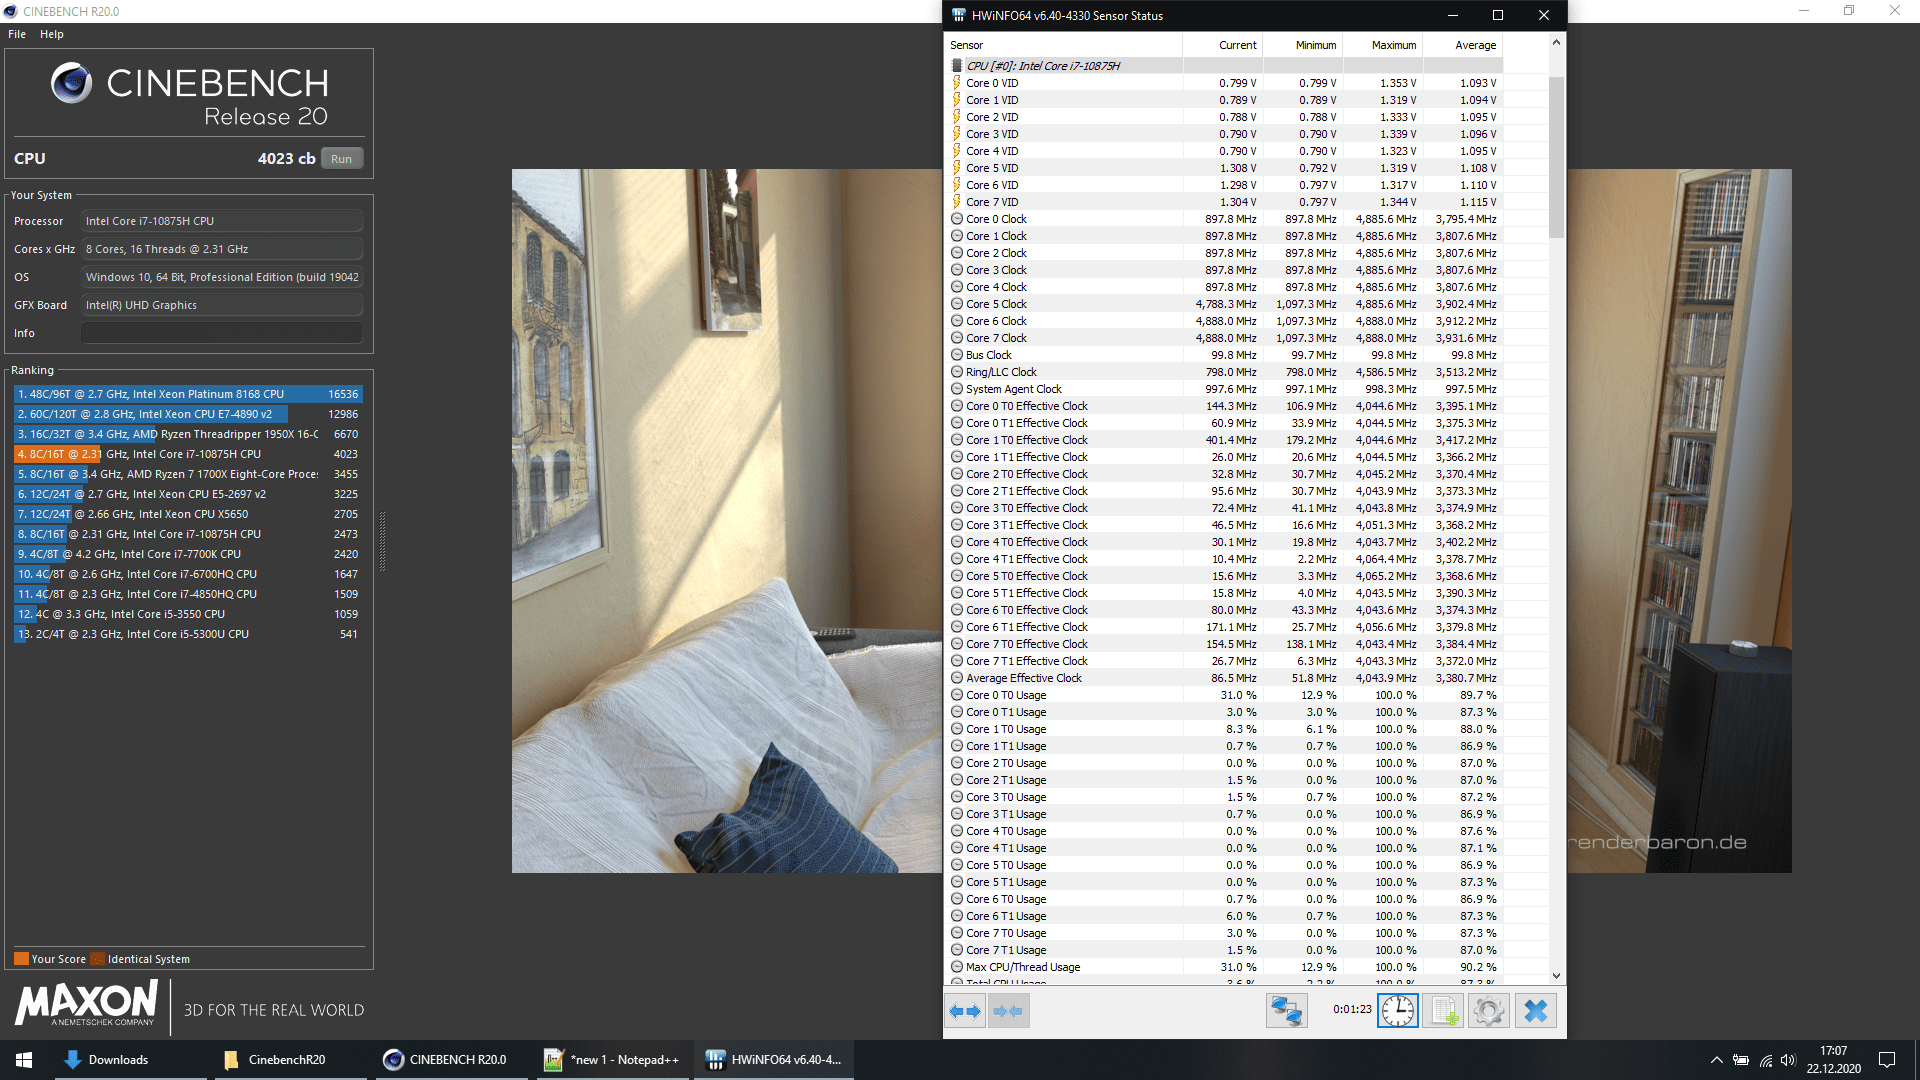Open the Cinebench Help menu
Image resolution: width=1920 pixels, height=1080 pixels.
coord(52,34)
